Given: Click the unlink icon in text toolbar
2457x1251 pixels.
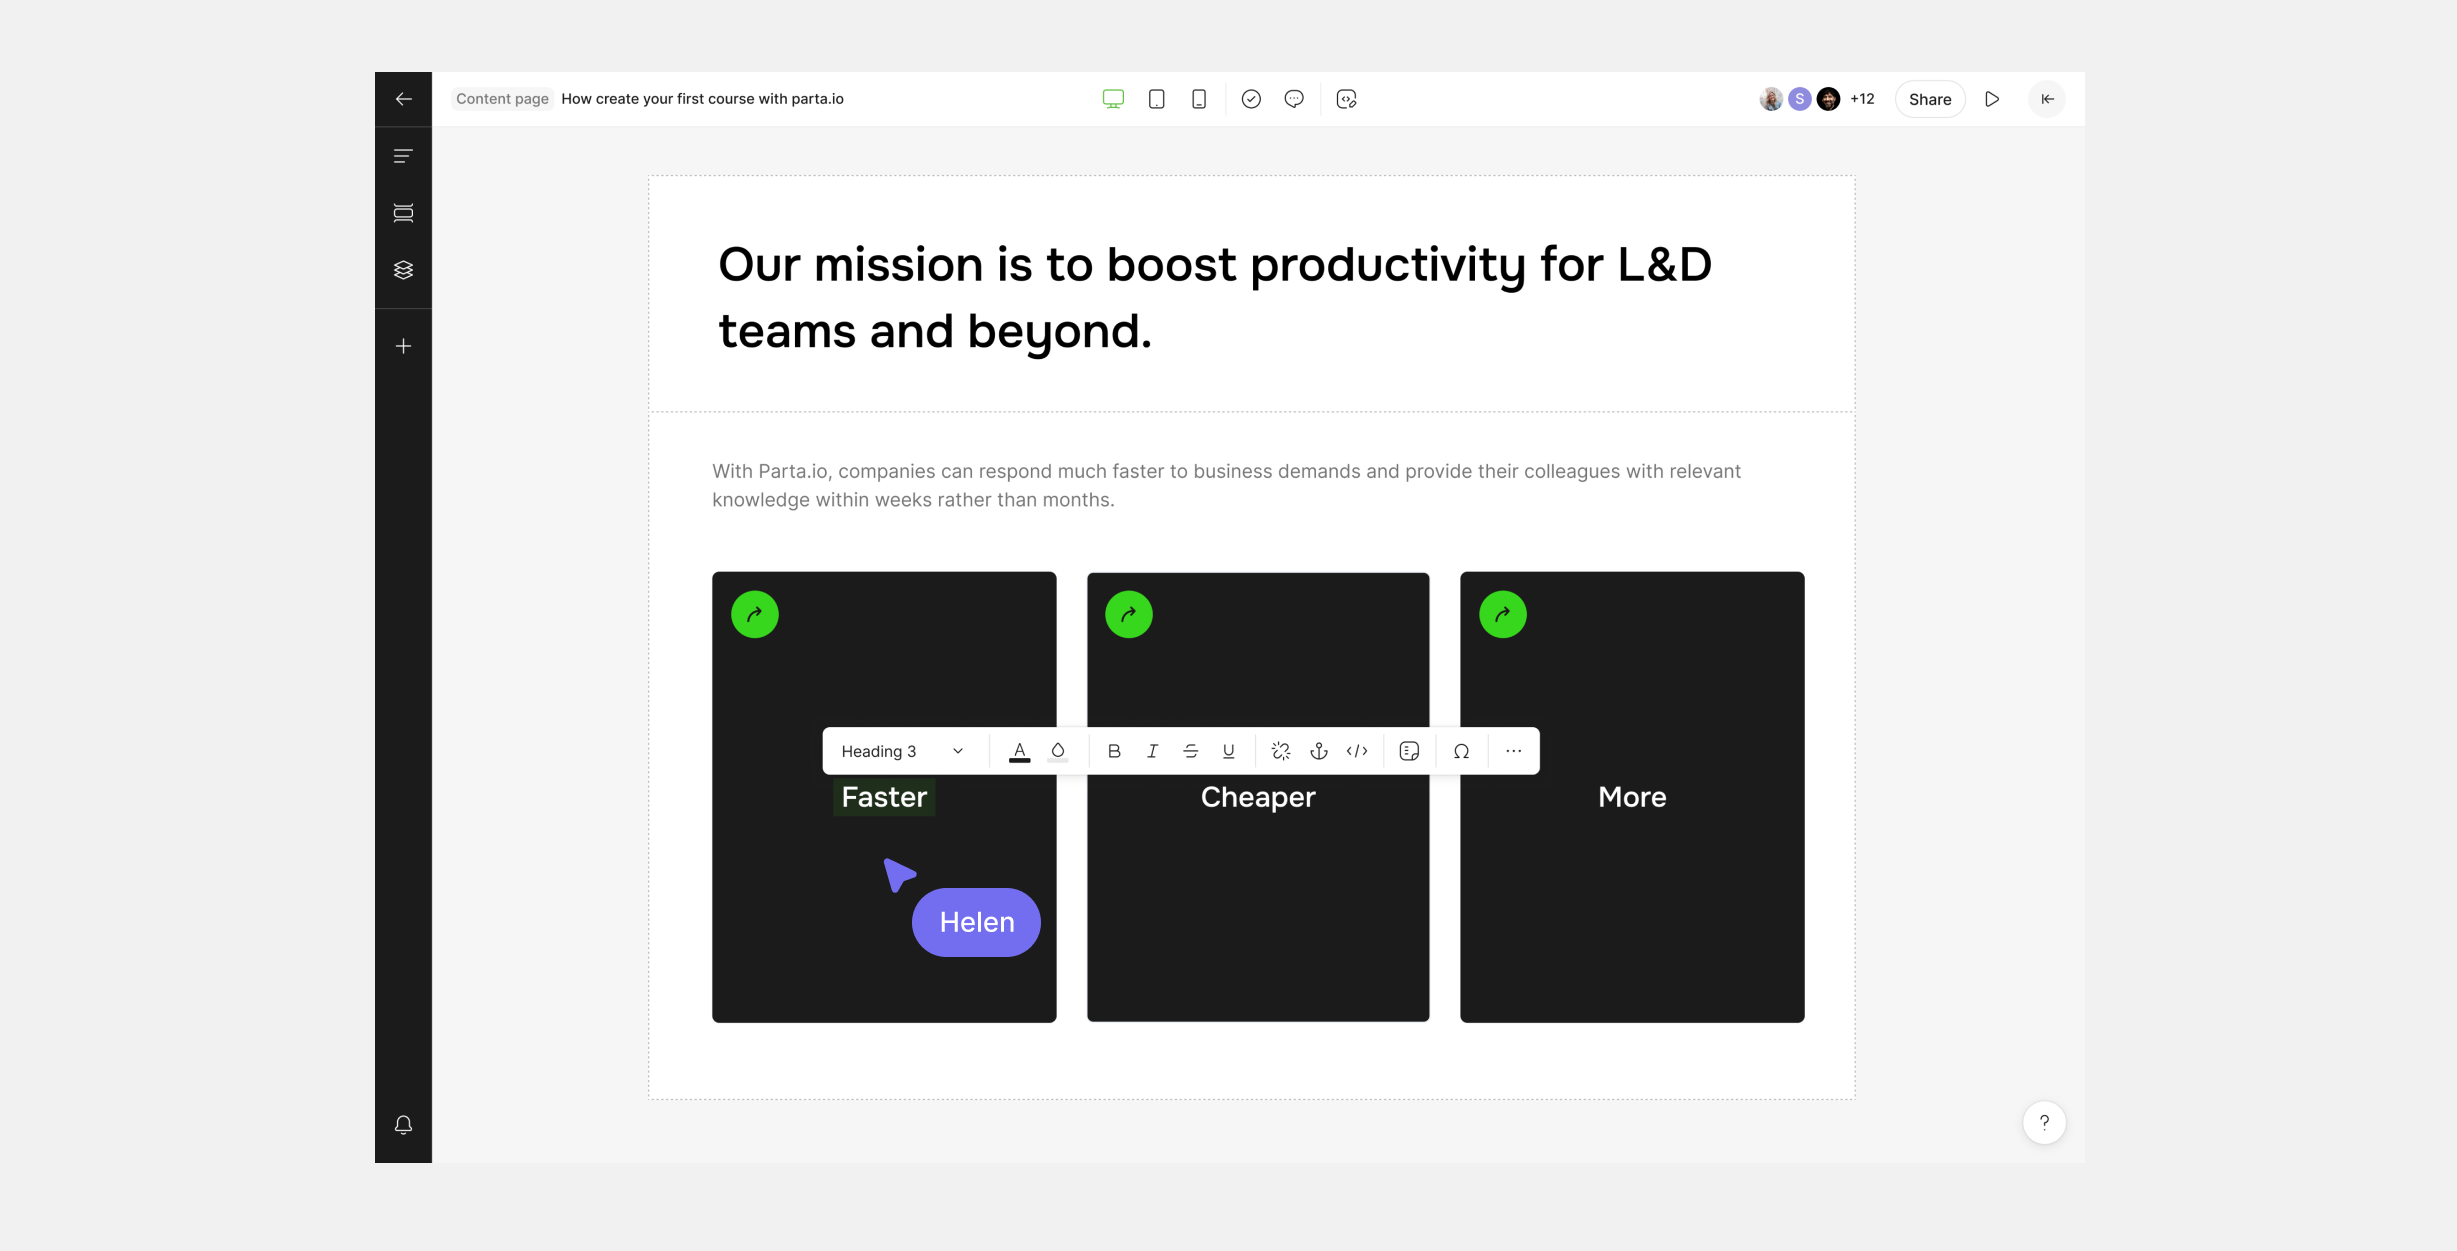Looking at the screenshot, I should point(1280,751).
